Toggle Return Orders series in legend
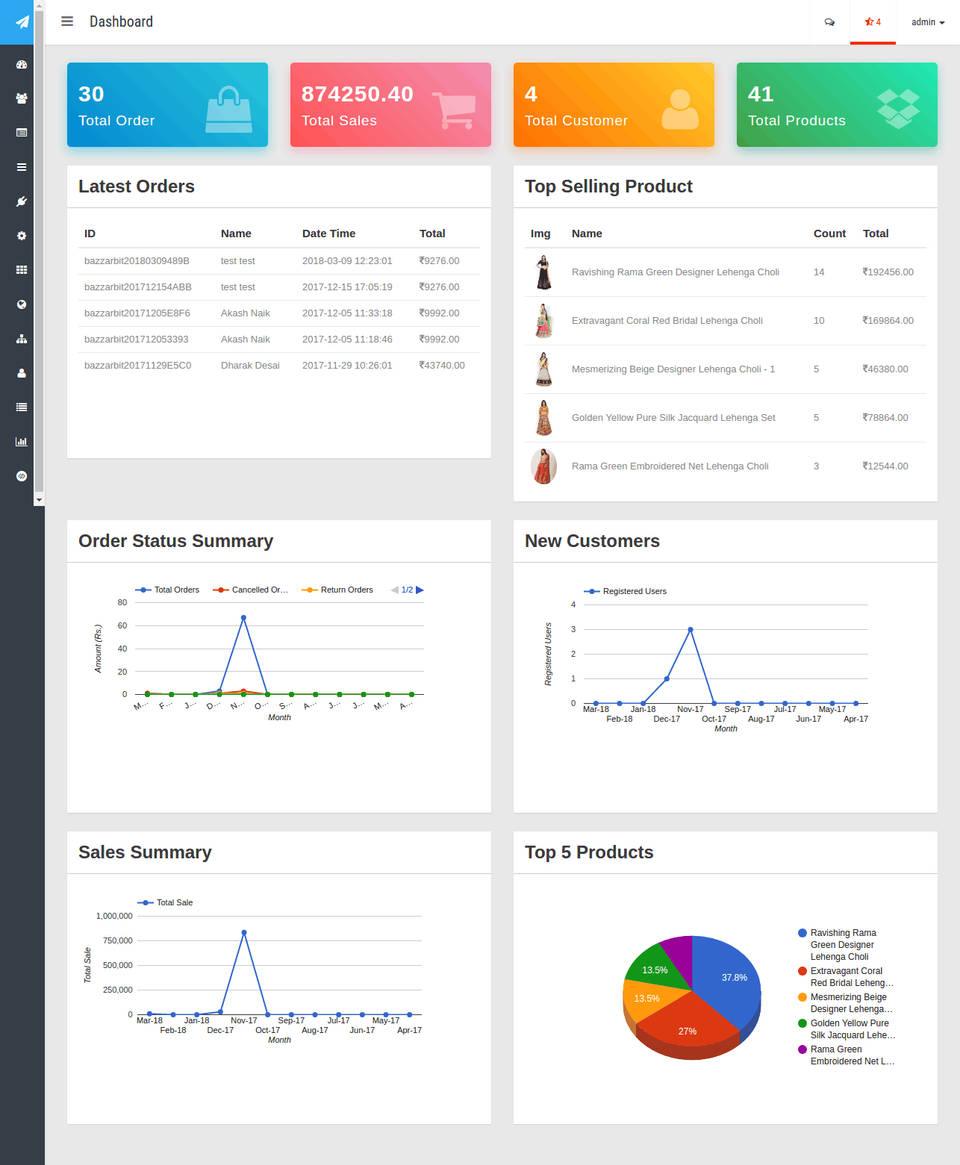960x1165 pixels. [337, 590]
